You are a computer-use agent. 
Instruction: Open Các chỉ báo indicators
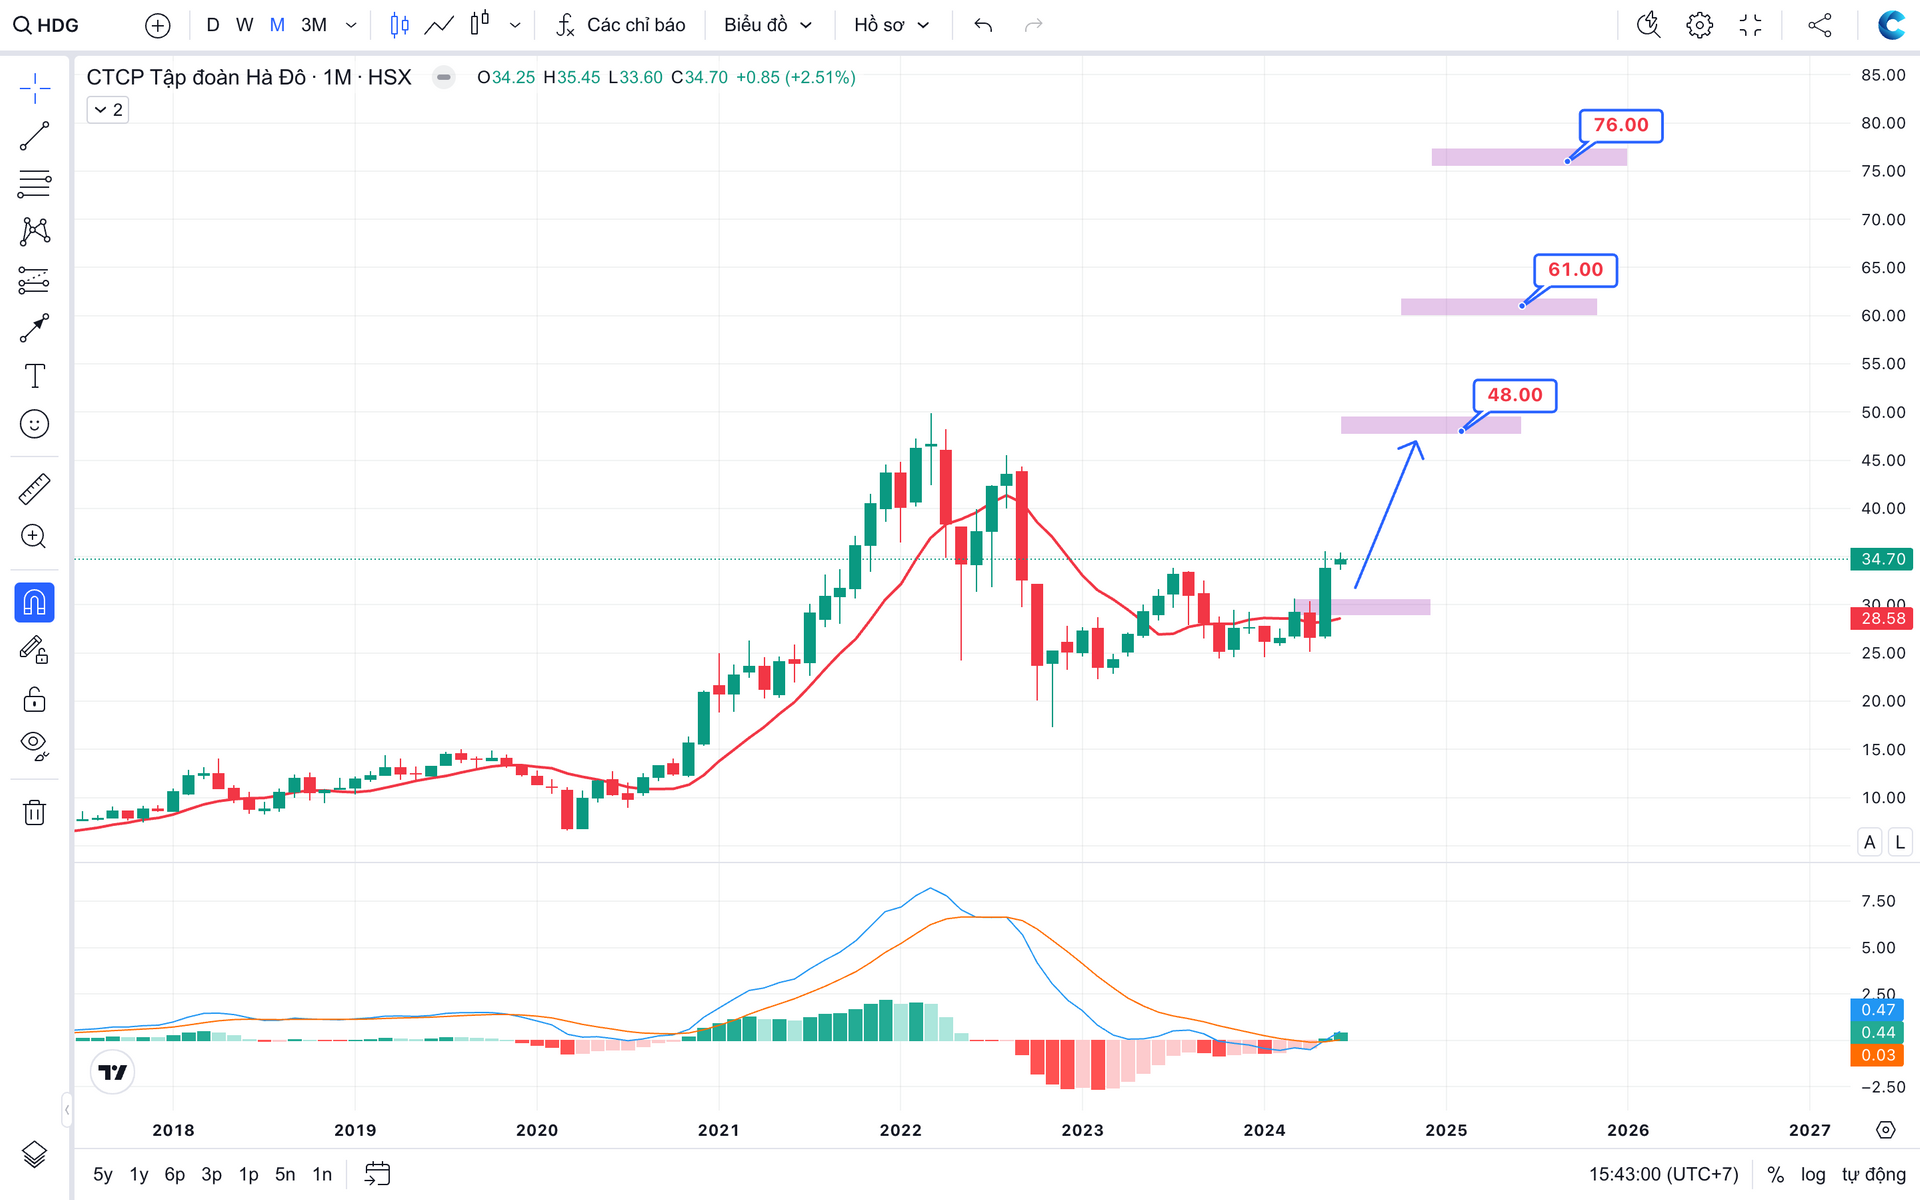(x=621, y=25)
